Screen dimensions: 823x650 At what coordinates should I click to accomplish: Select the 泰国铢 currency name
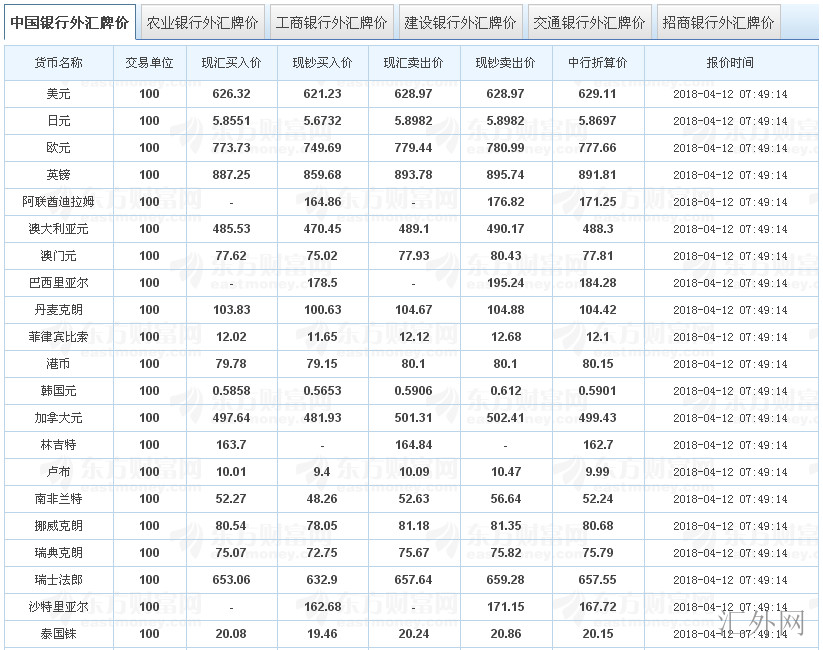click(58, 634)
